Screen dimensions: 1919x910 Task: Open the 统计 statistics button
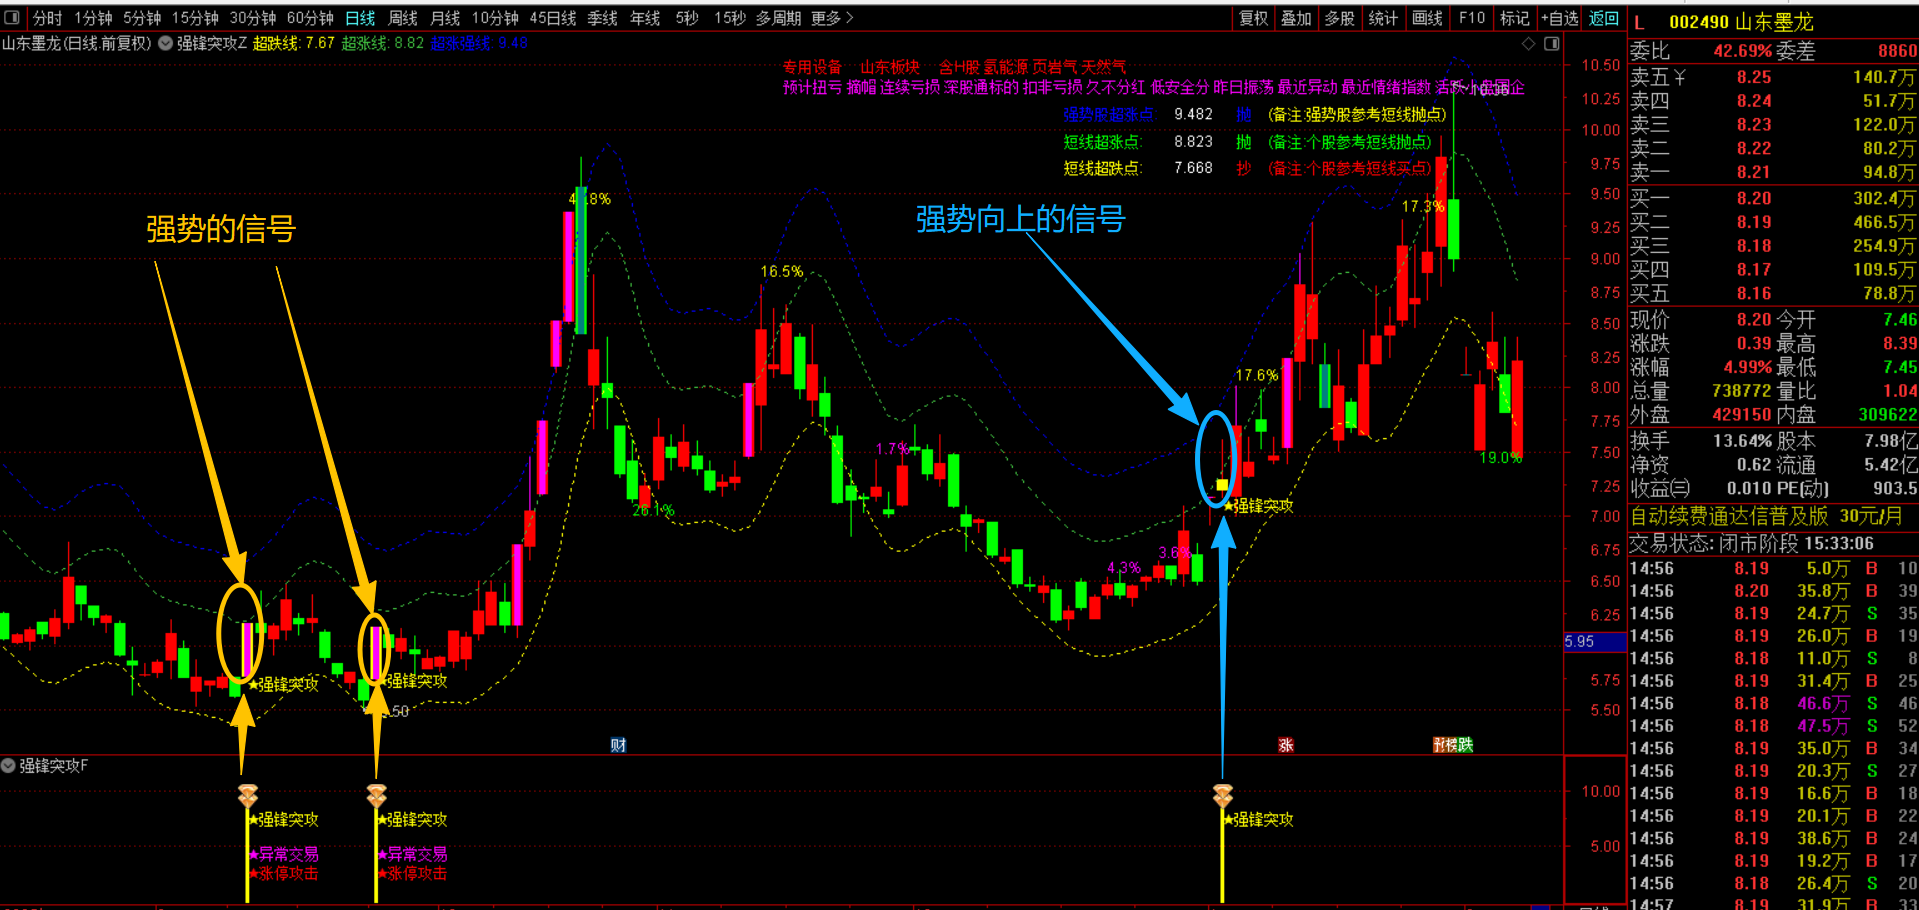point(1384,18)
